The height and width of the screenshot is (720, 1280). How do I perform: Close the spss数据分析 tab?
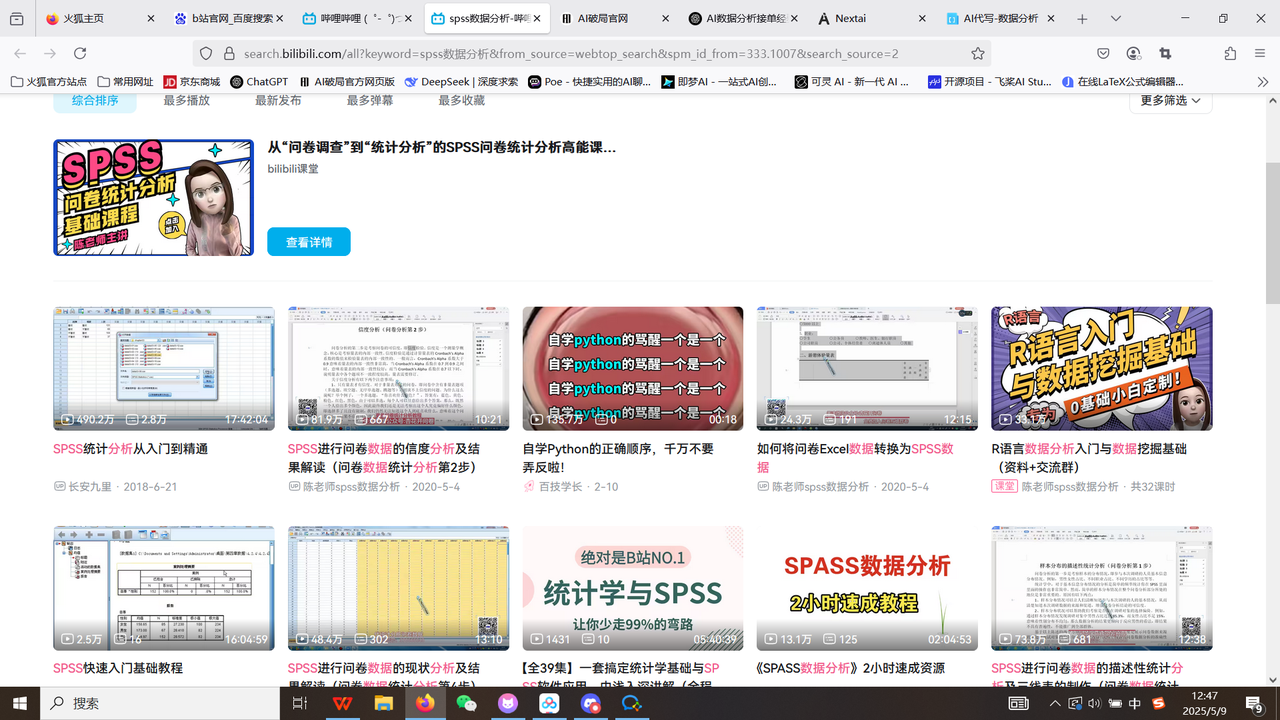tap(537, 19)
